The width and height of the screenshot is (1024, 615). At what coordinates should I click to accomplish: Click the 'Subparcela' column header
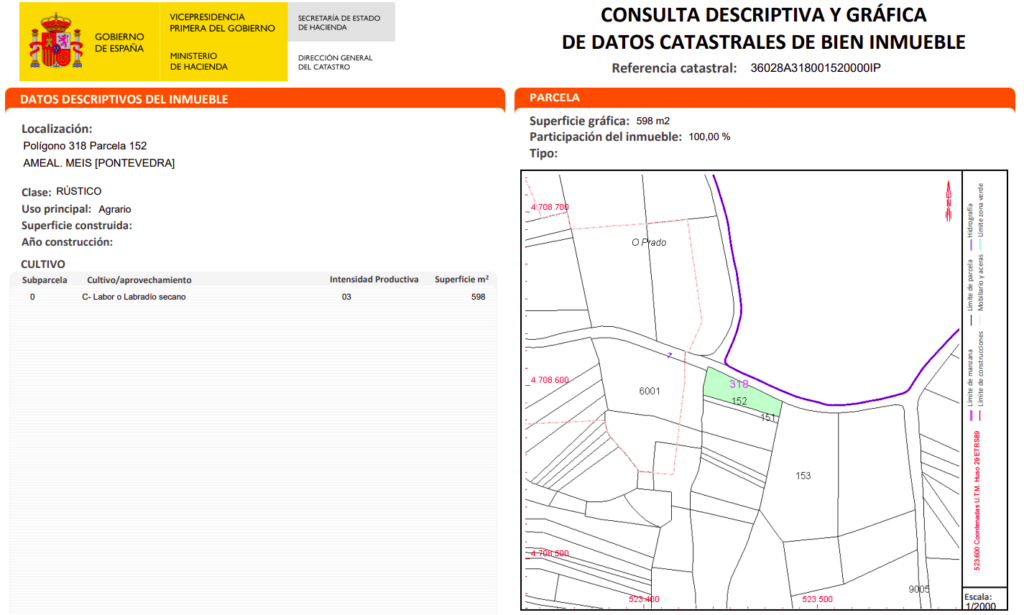[44, 280]
